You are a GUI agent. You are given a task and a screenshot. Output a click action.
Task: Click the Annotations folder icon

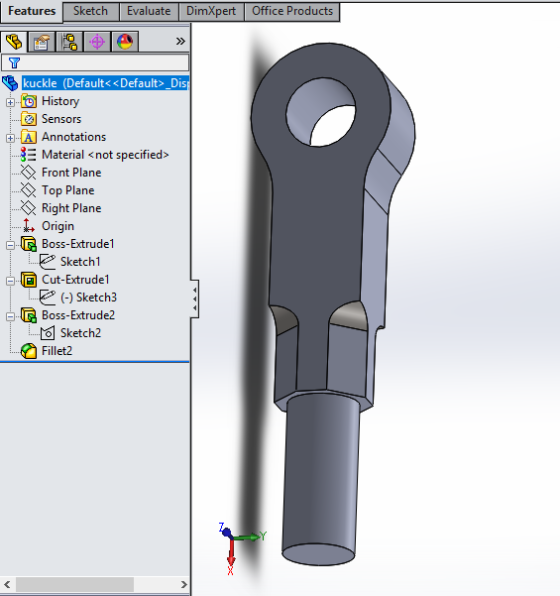[x=29, y=137]
